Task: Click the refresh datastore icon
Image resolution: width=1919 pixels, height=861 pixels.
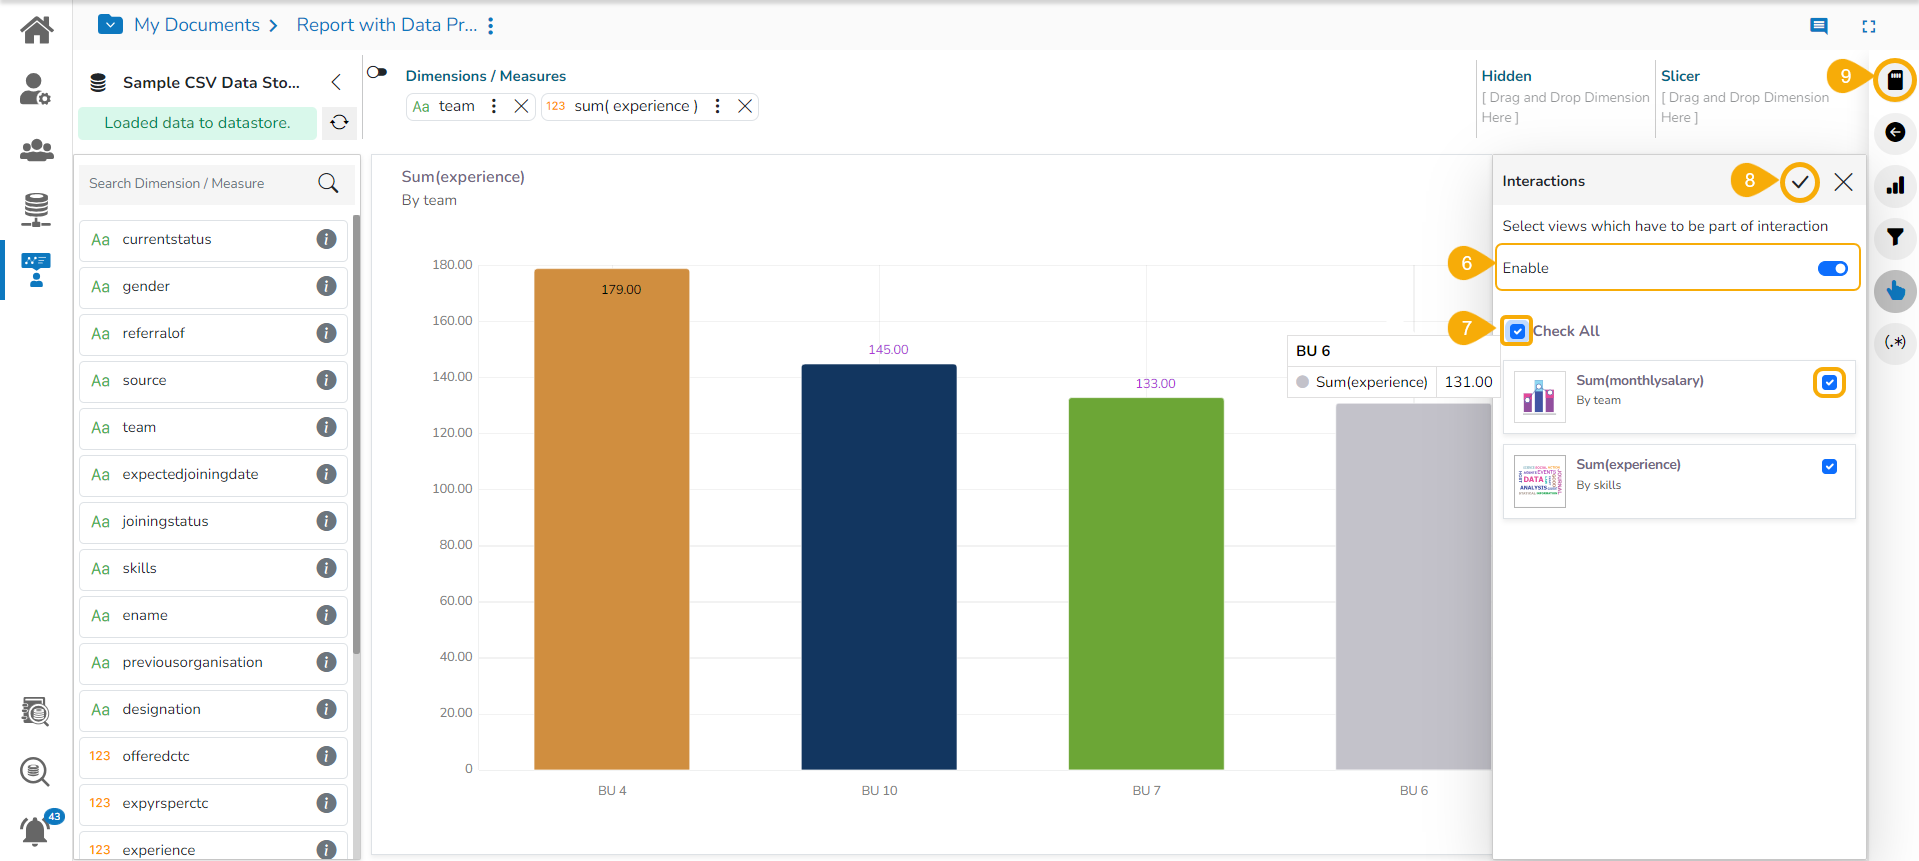Action: point(339,122)
